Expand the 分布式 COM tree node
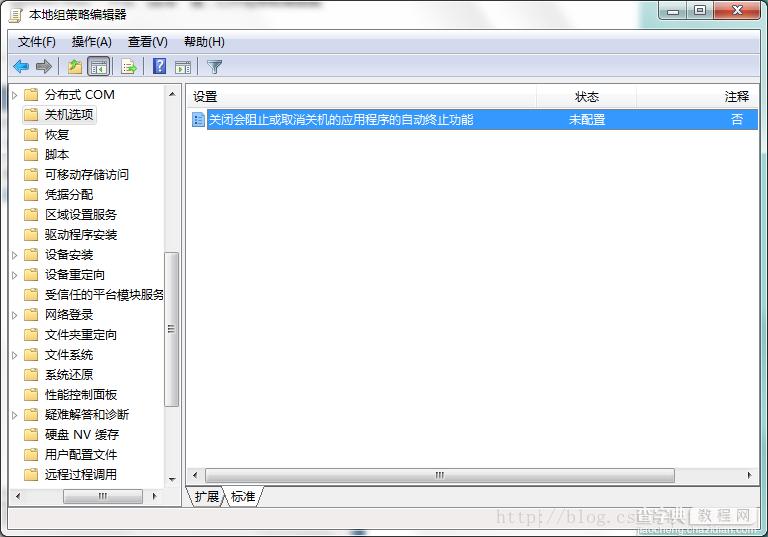768x537 pixels. point(15,95)
